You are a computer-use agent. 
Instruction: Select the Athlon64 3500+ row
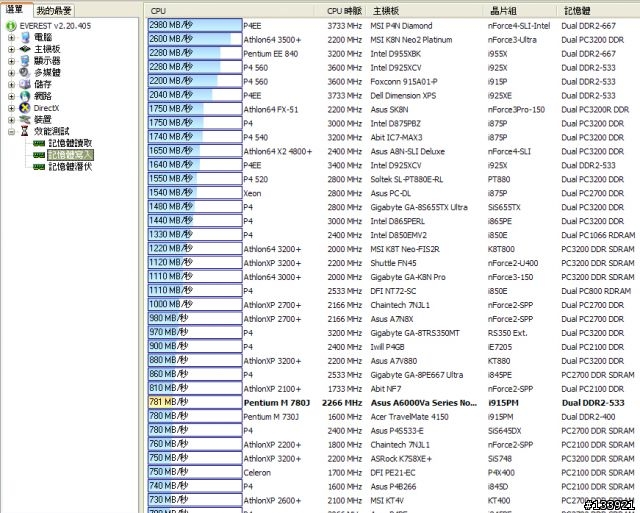393,40
